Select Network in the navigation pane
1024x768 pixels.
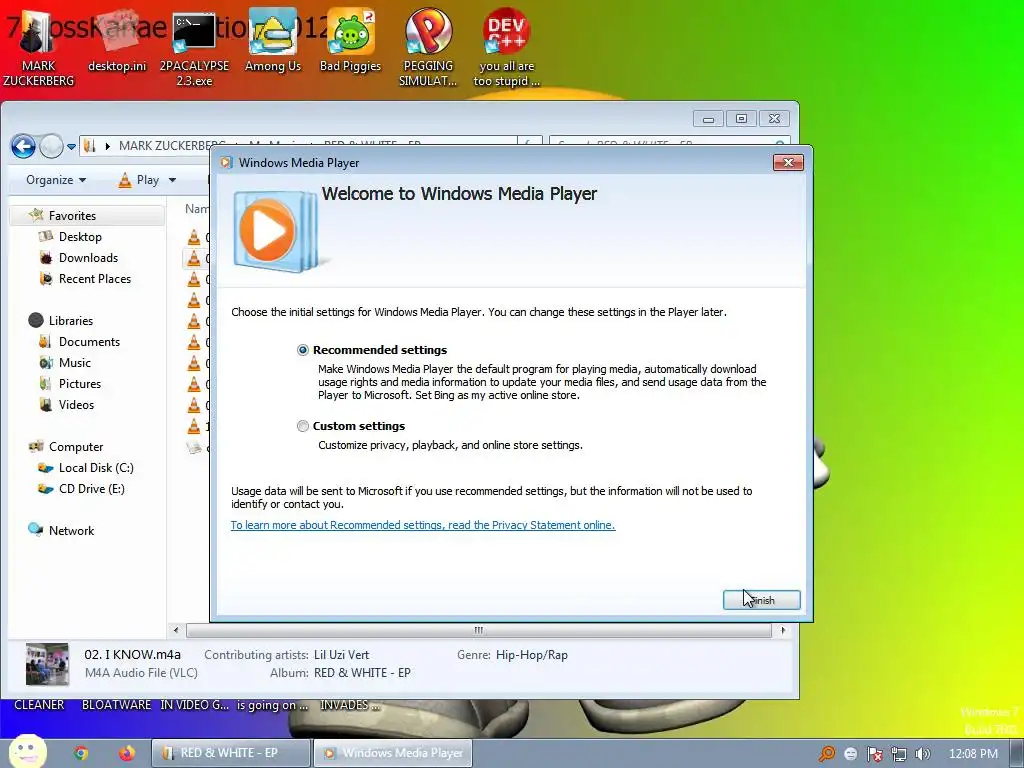71,531
